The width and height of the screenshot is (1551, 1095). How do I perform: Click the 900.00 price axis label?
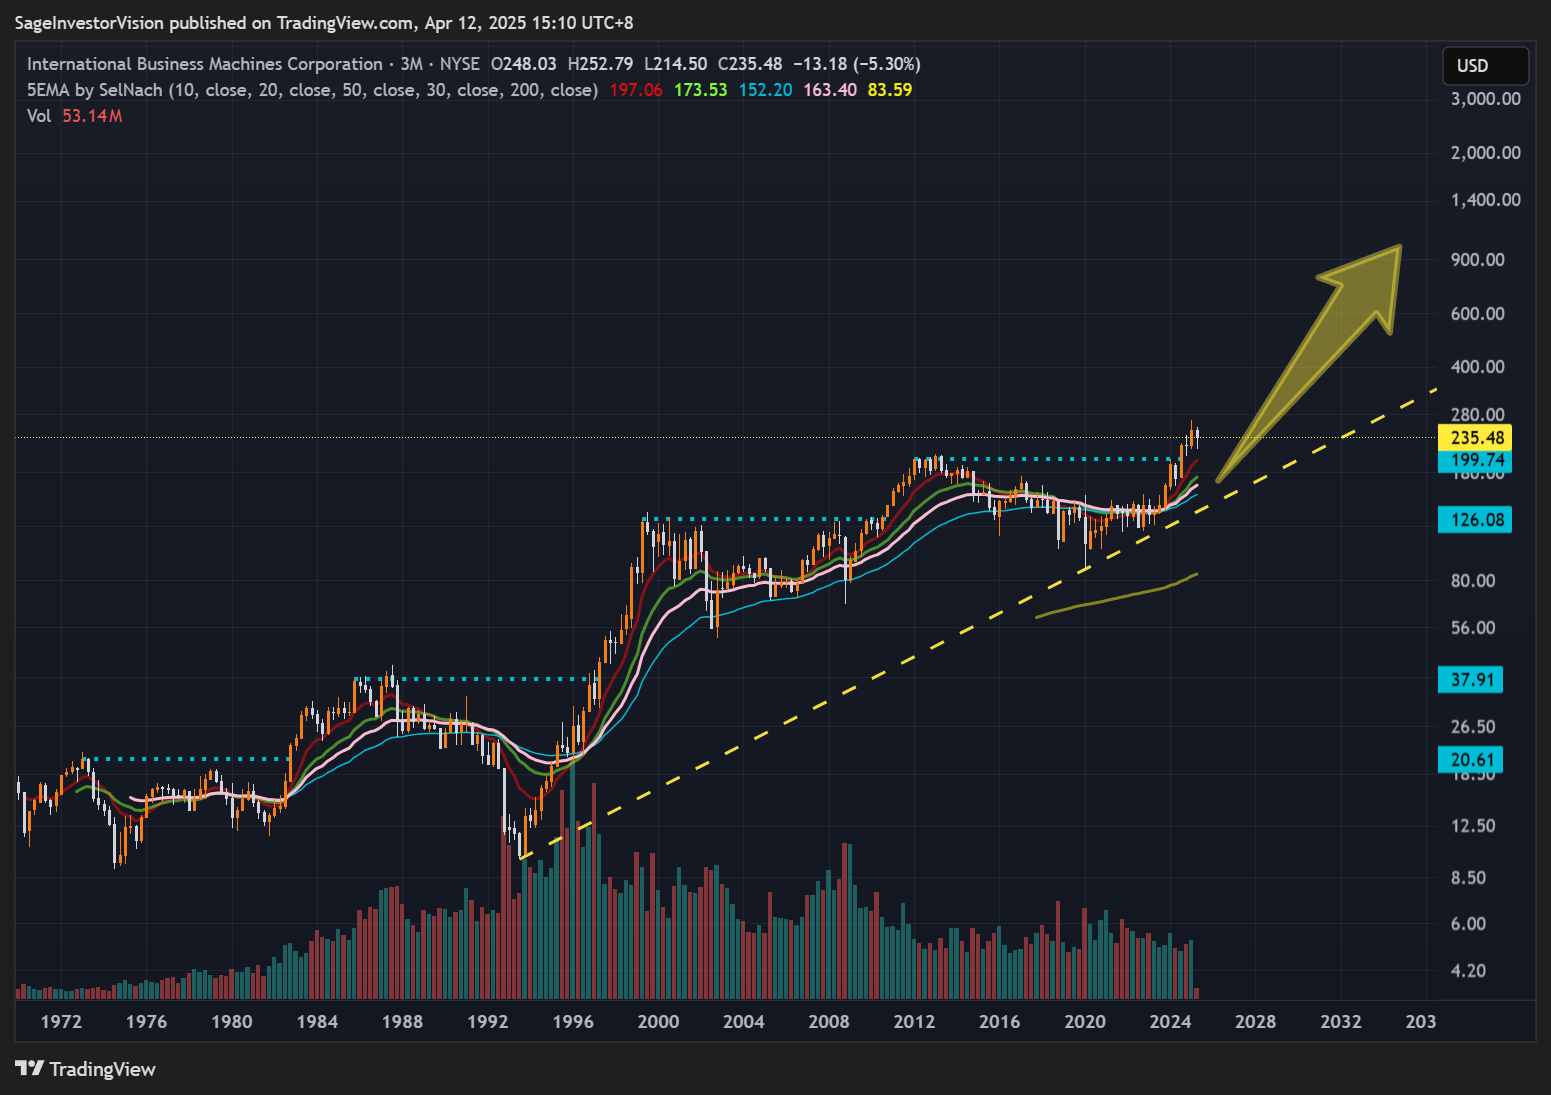[1478, 260]
